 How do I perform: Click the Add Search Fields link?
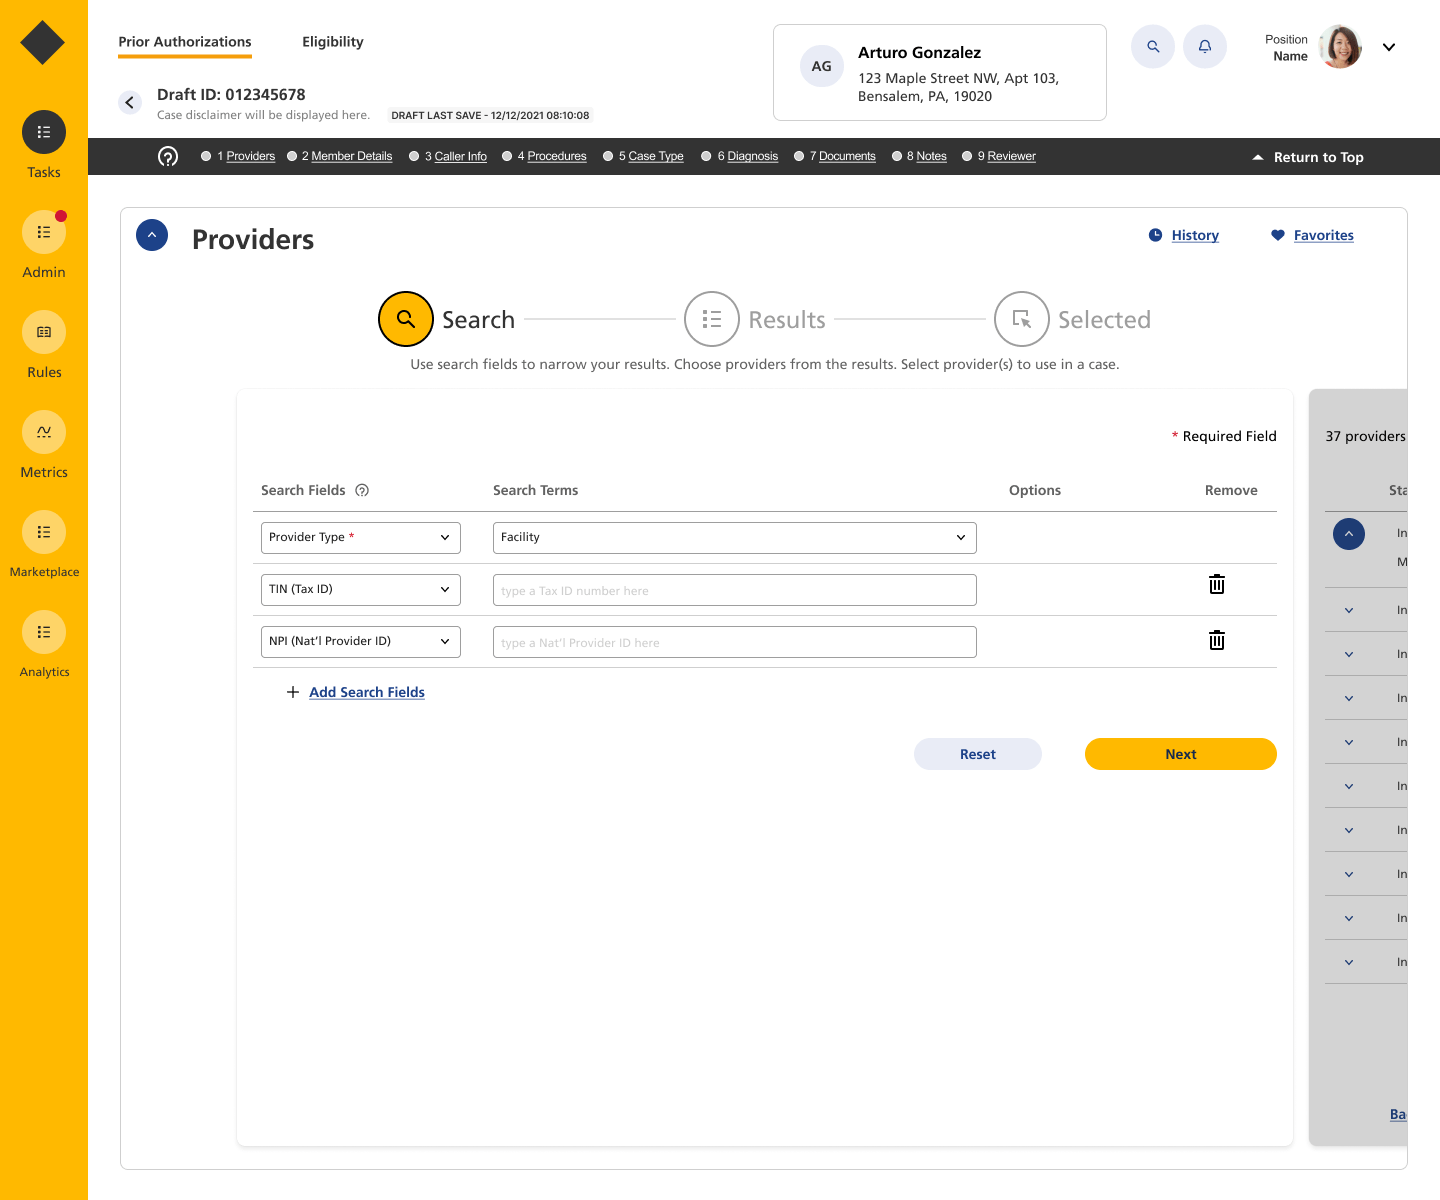click(366, 692)
